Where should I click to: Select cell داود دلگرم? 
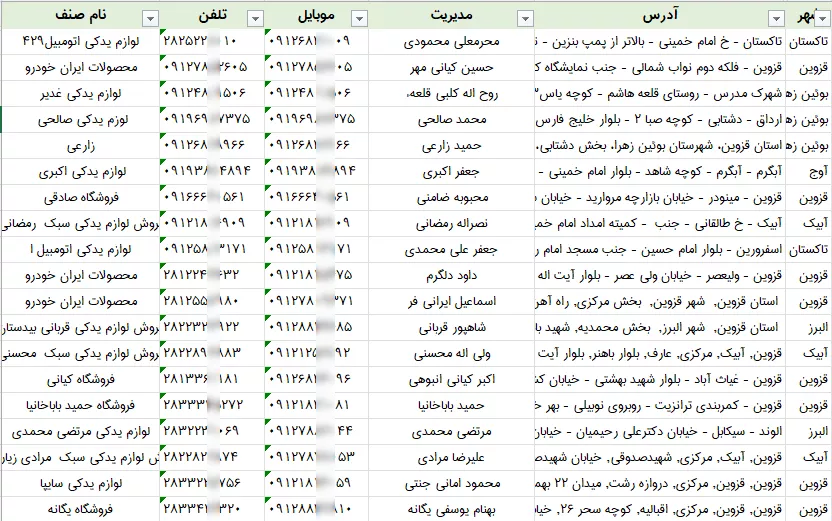[x=452, y=275]
